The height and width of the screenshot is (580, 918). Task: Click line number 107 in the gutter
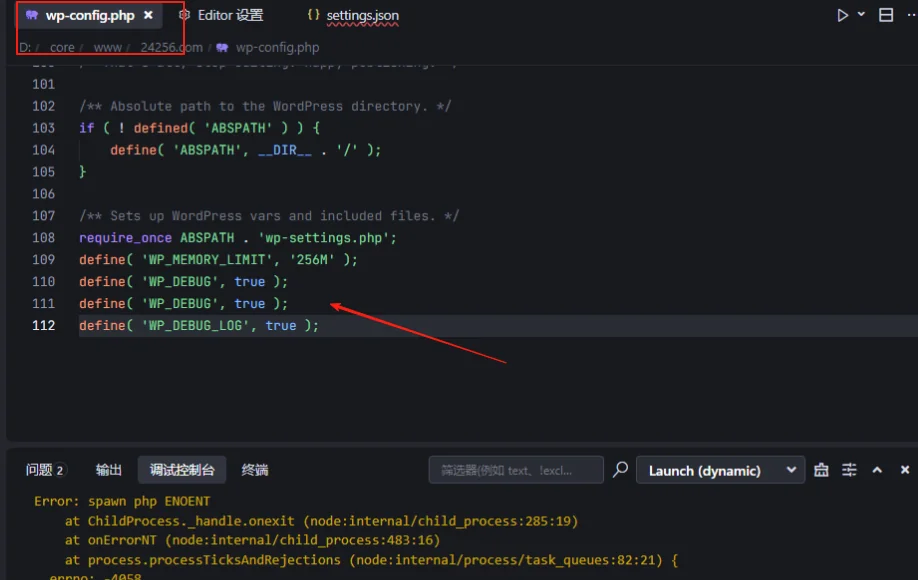click(x=43, y=216)
